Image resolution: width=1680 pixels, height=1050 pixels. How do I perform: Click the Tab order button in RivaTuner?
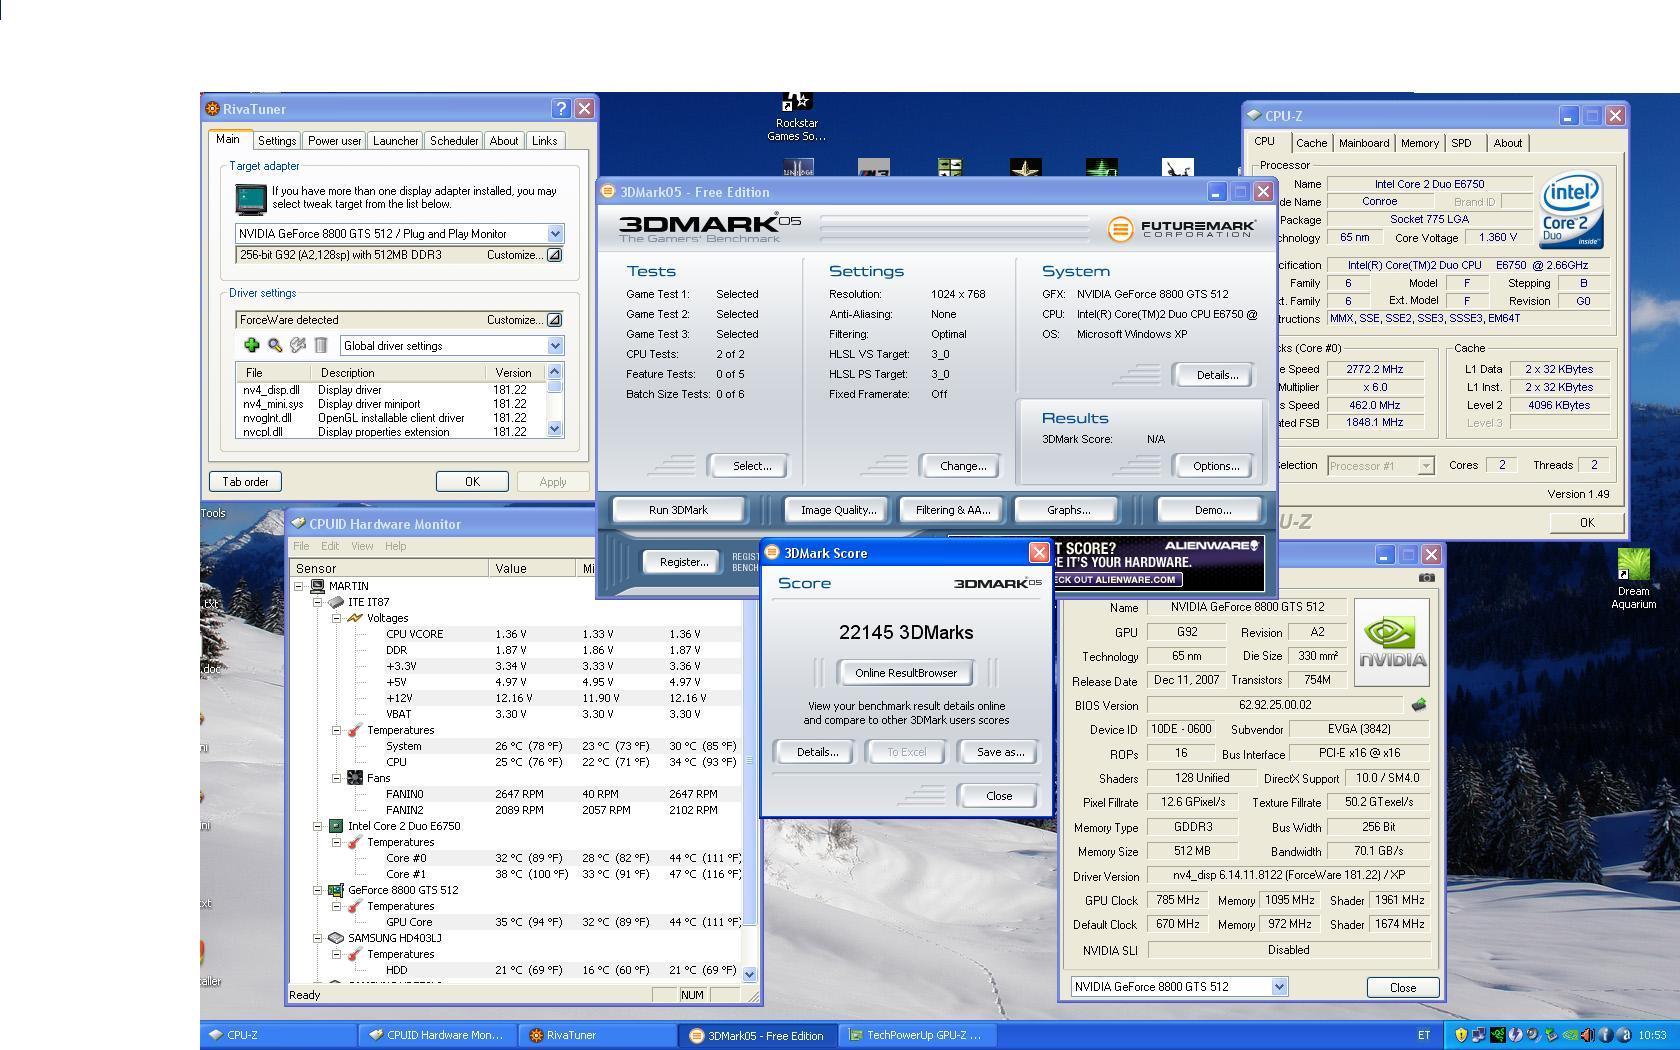(x=245, y=482)
